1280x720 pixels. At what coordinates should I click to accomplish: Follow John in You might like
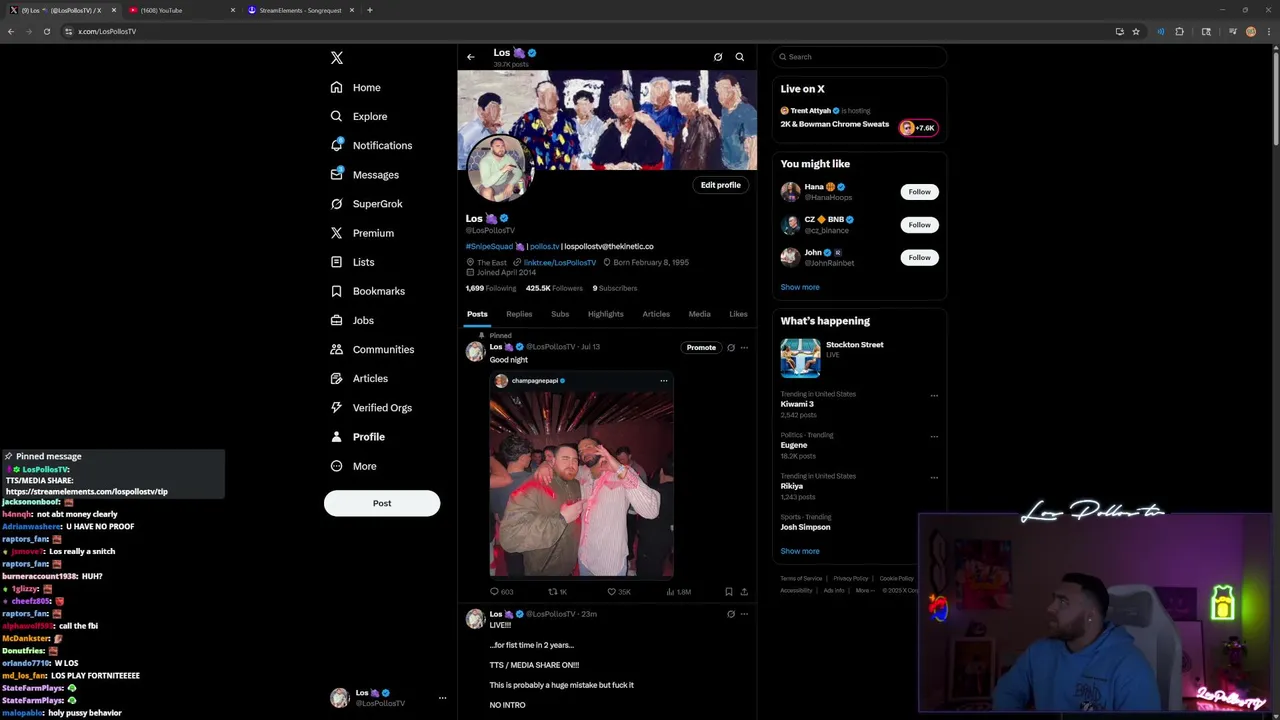[x=919, y=258]
